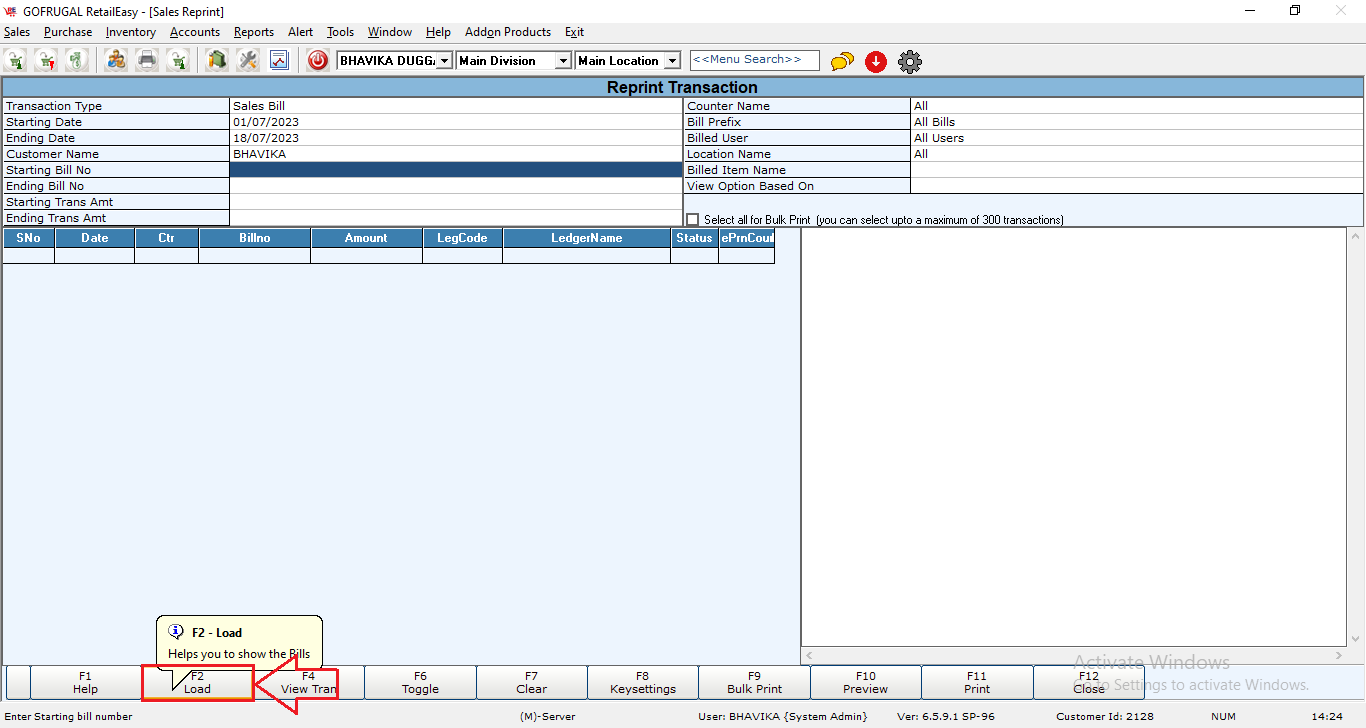Click the printer icon in toolbar
The width and height of the screenshot is (1366, 728).
click(147, 61)
